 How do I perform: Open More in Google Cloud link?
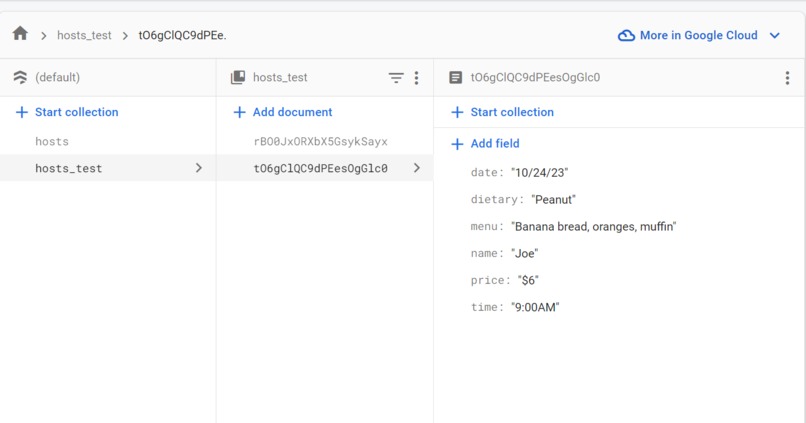(699, 35)
